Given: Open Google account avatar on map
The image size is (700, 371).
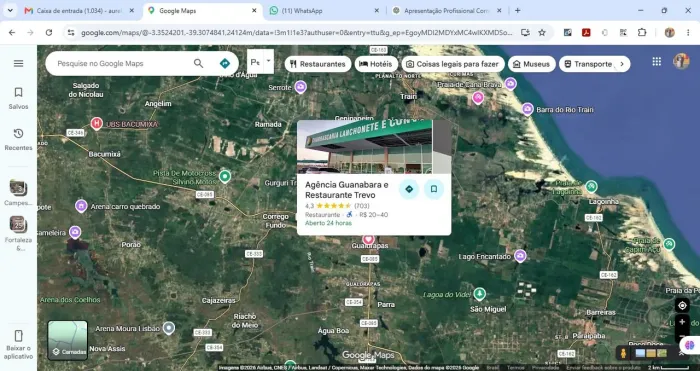Looking at the screenshot, I should [681, 61].
